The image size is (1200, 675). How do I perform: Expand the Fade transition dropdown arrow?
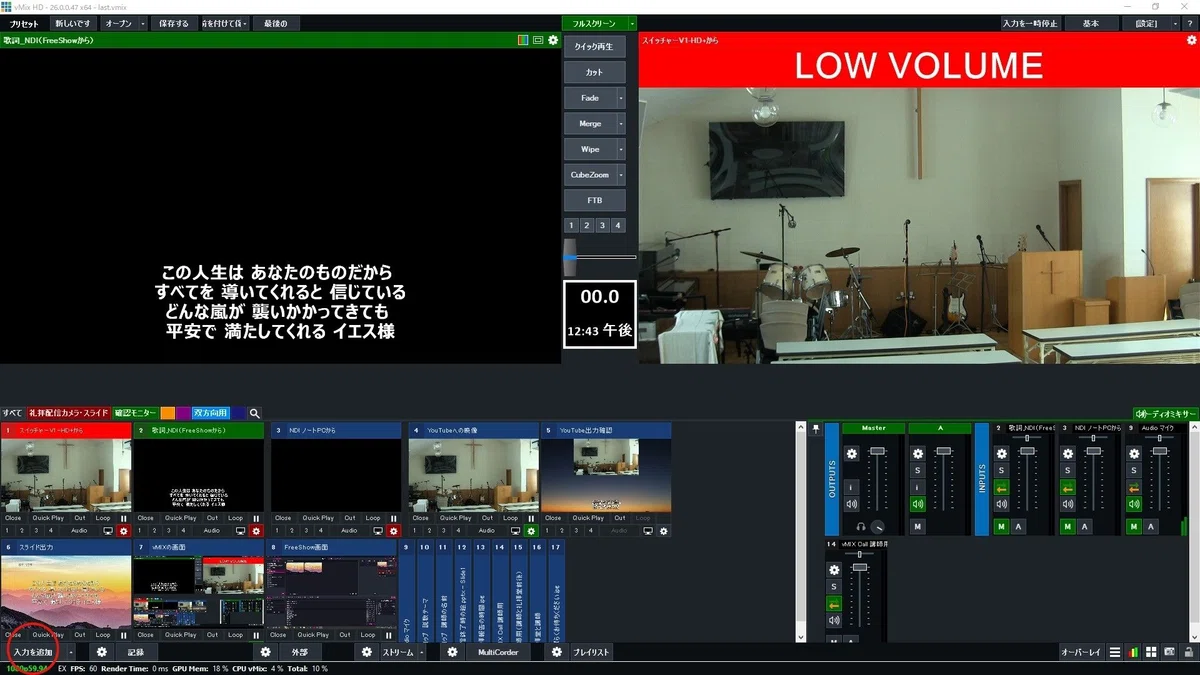coord(621,98)
